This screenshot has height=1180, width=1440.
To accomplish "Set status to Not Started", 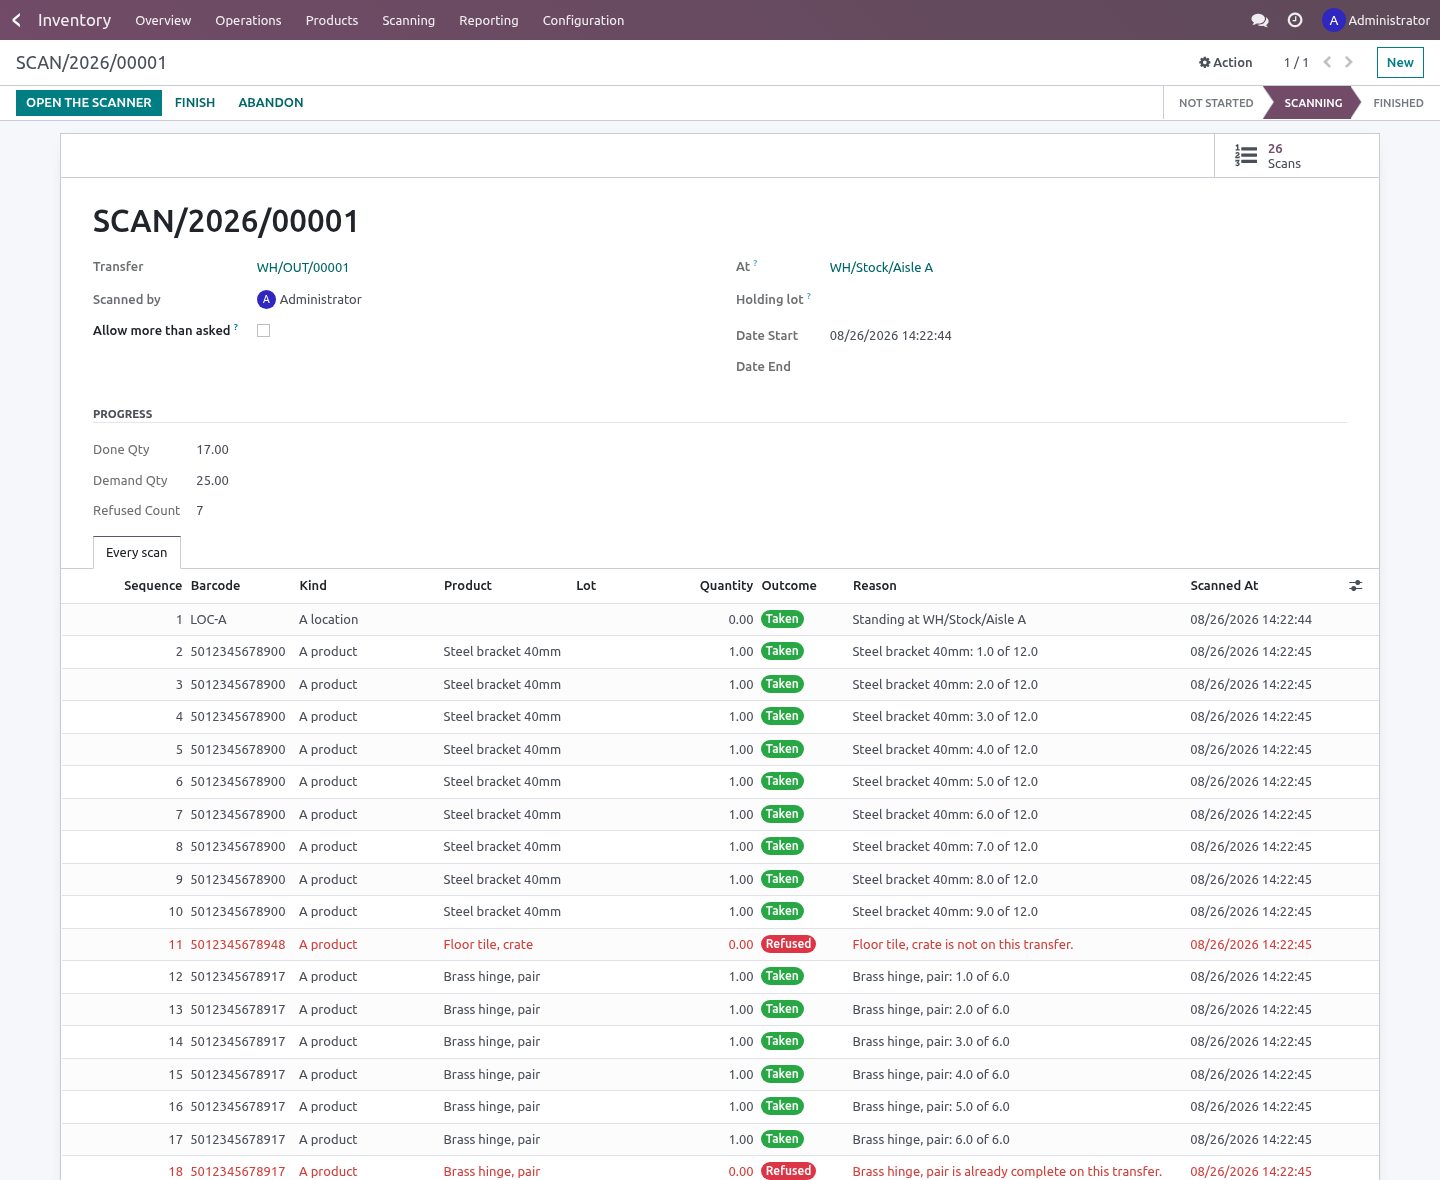I will point(1216,103).
